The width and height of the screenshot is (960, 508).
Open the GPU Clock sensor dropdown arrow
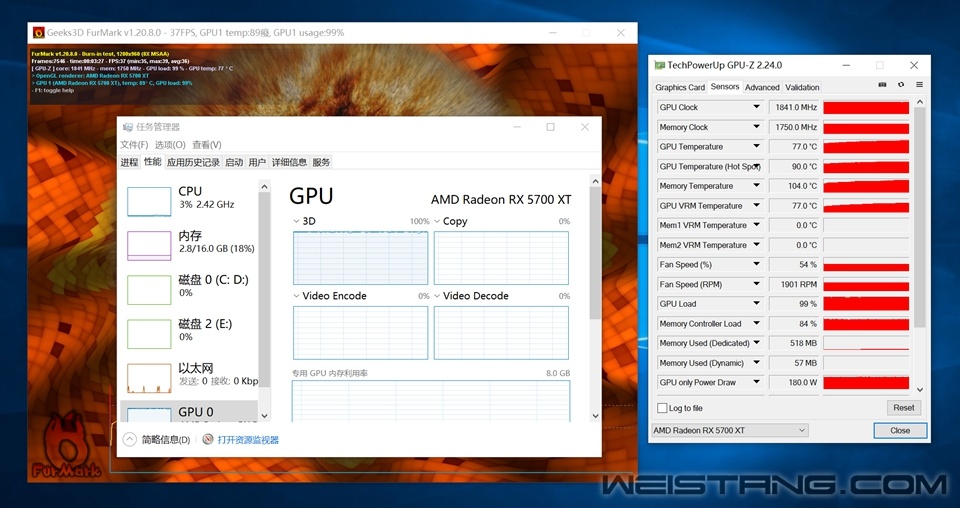pos(757,108)
